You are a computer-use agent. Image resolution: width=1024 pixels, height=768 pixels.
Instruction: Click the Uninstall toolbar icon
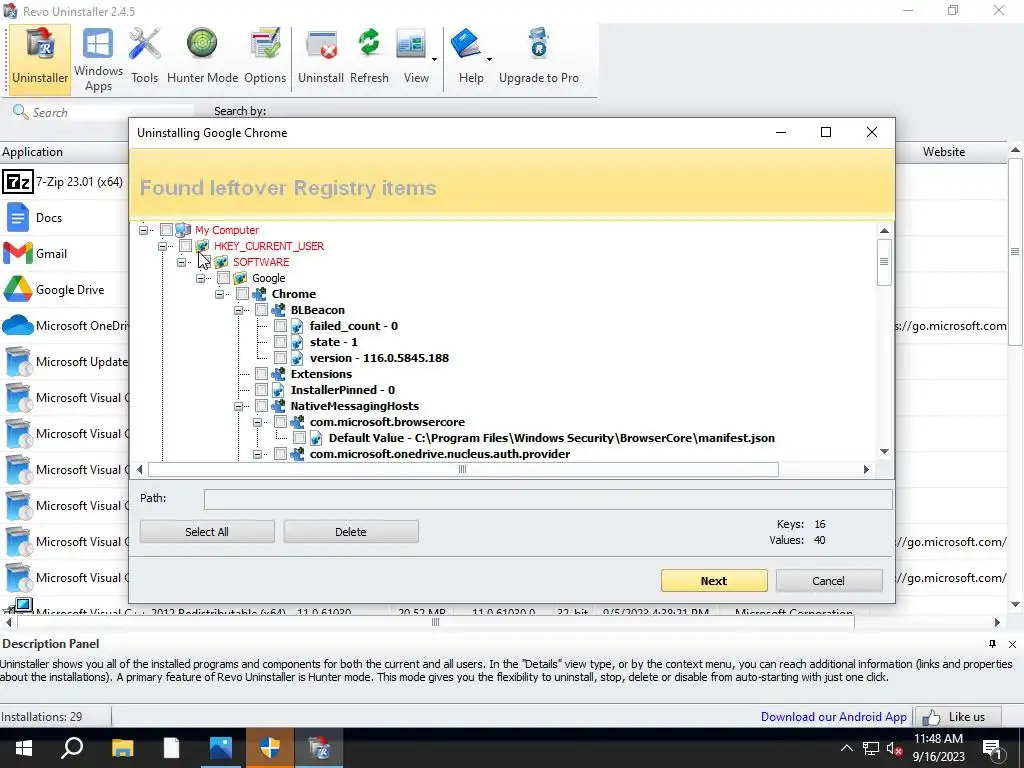coord(321,57)
